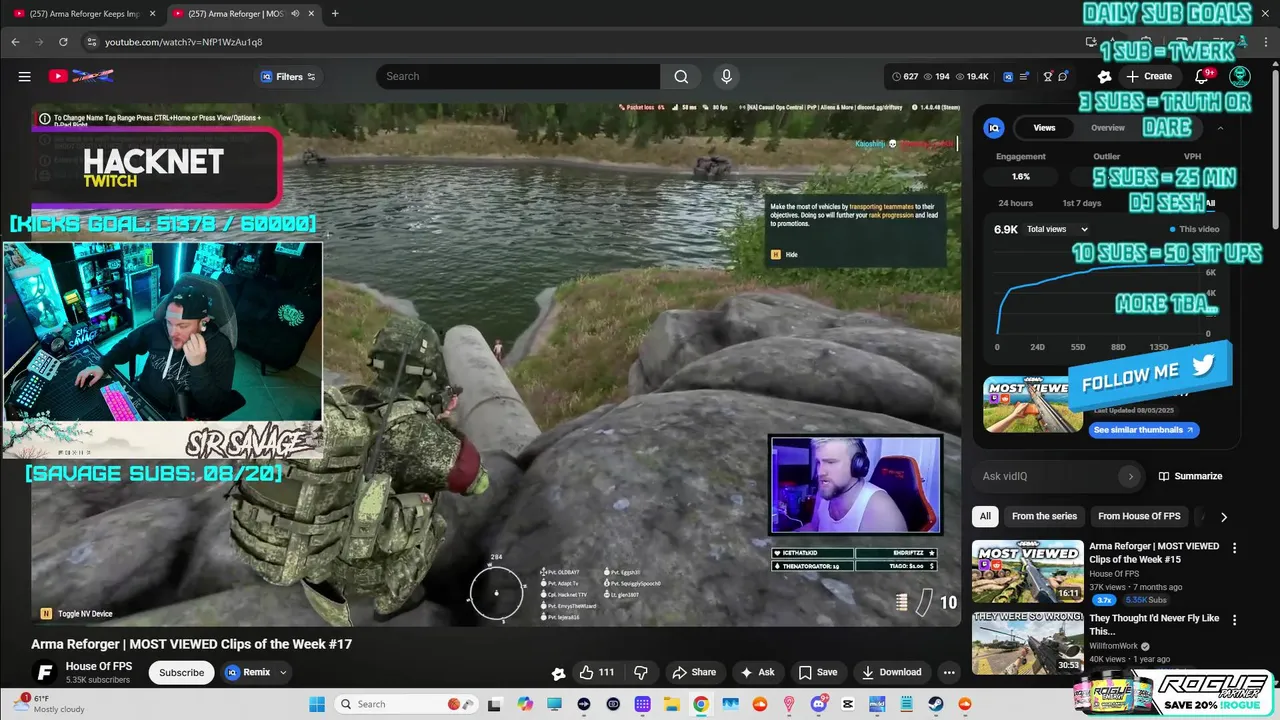This screenshot has height=720, width=1280.
Task: Open the Total views metric dropdown
Action: (1056, 229)
